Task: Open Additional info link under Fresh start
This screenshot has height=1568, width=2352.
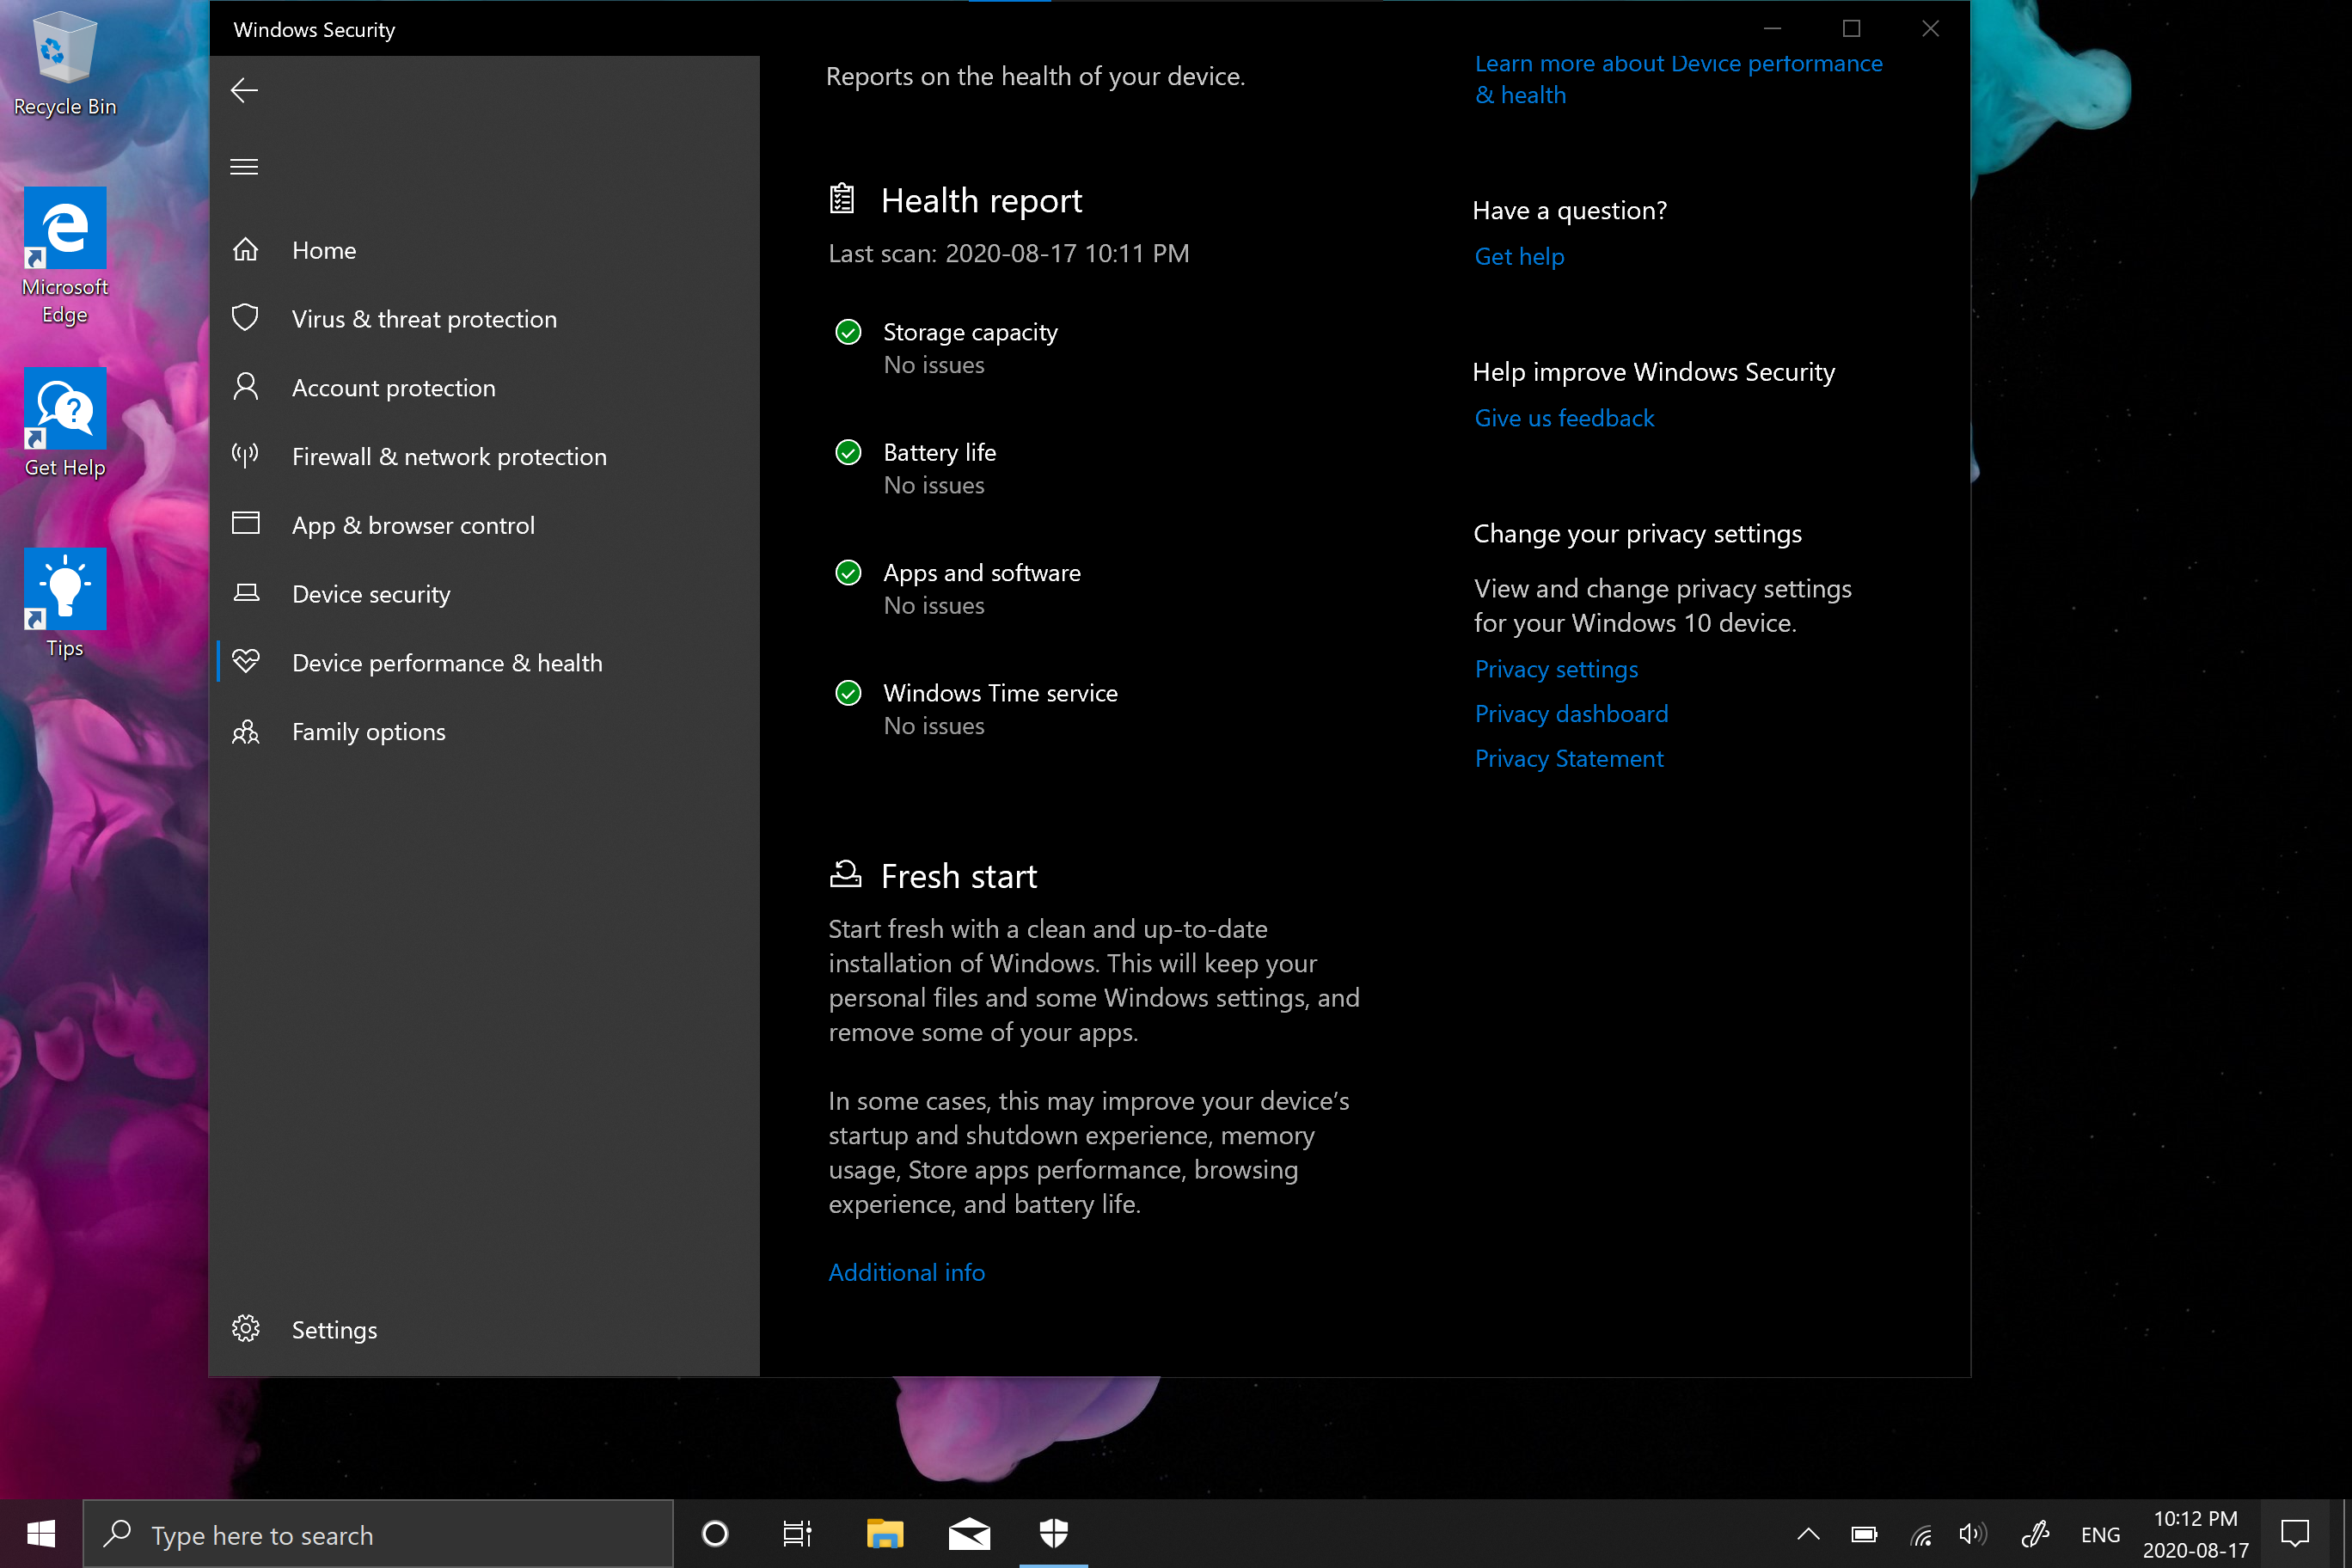Action: [x=906, y=1272]
